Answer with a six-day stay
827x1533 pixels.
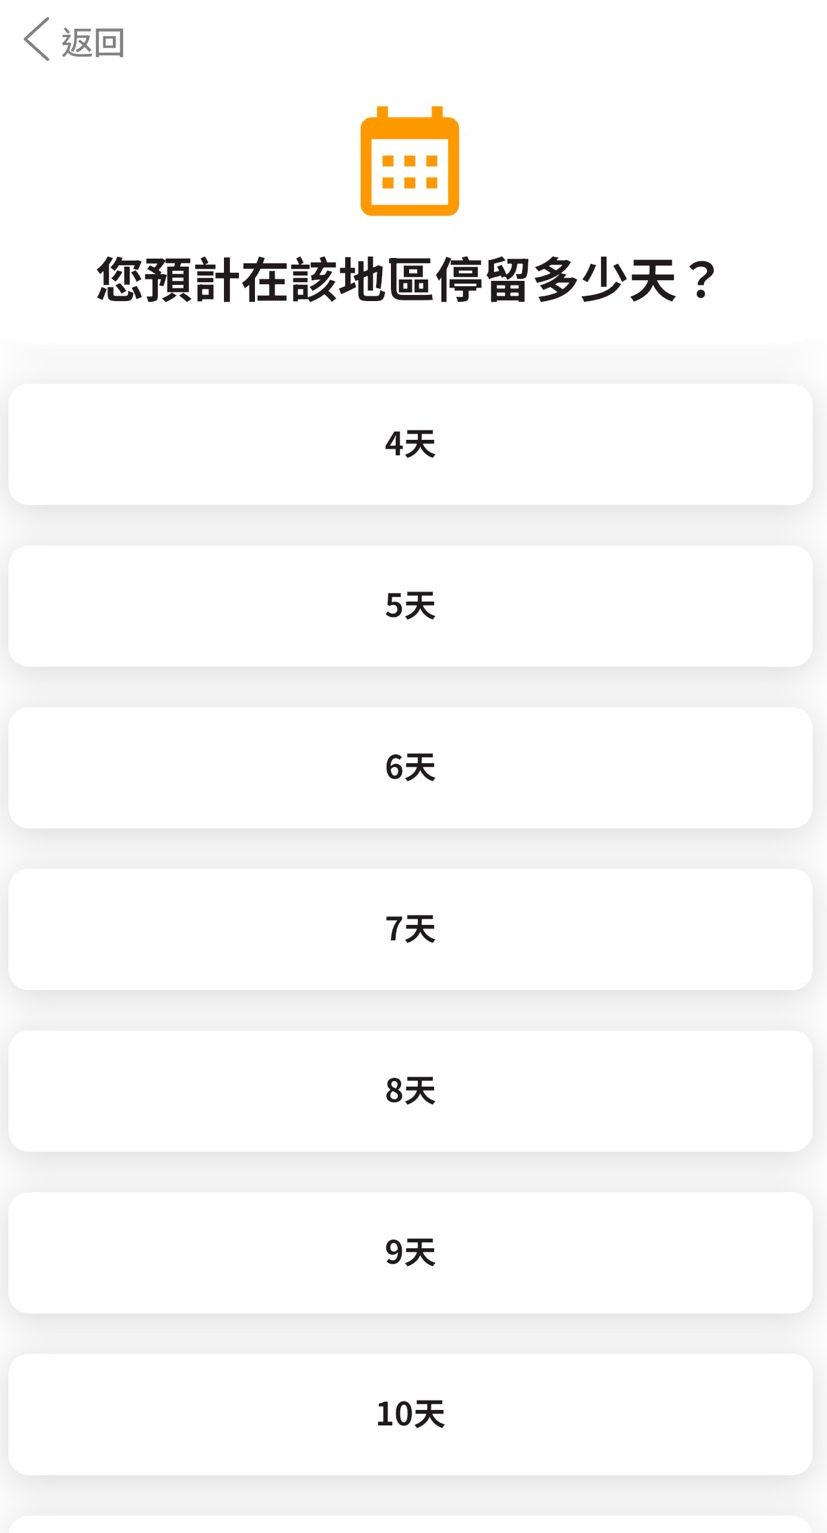pyautogui.click(x=410, y=768)
